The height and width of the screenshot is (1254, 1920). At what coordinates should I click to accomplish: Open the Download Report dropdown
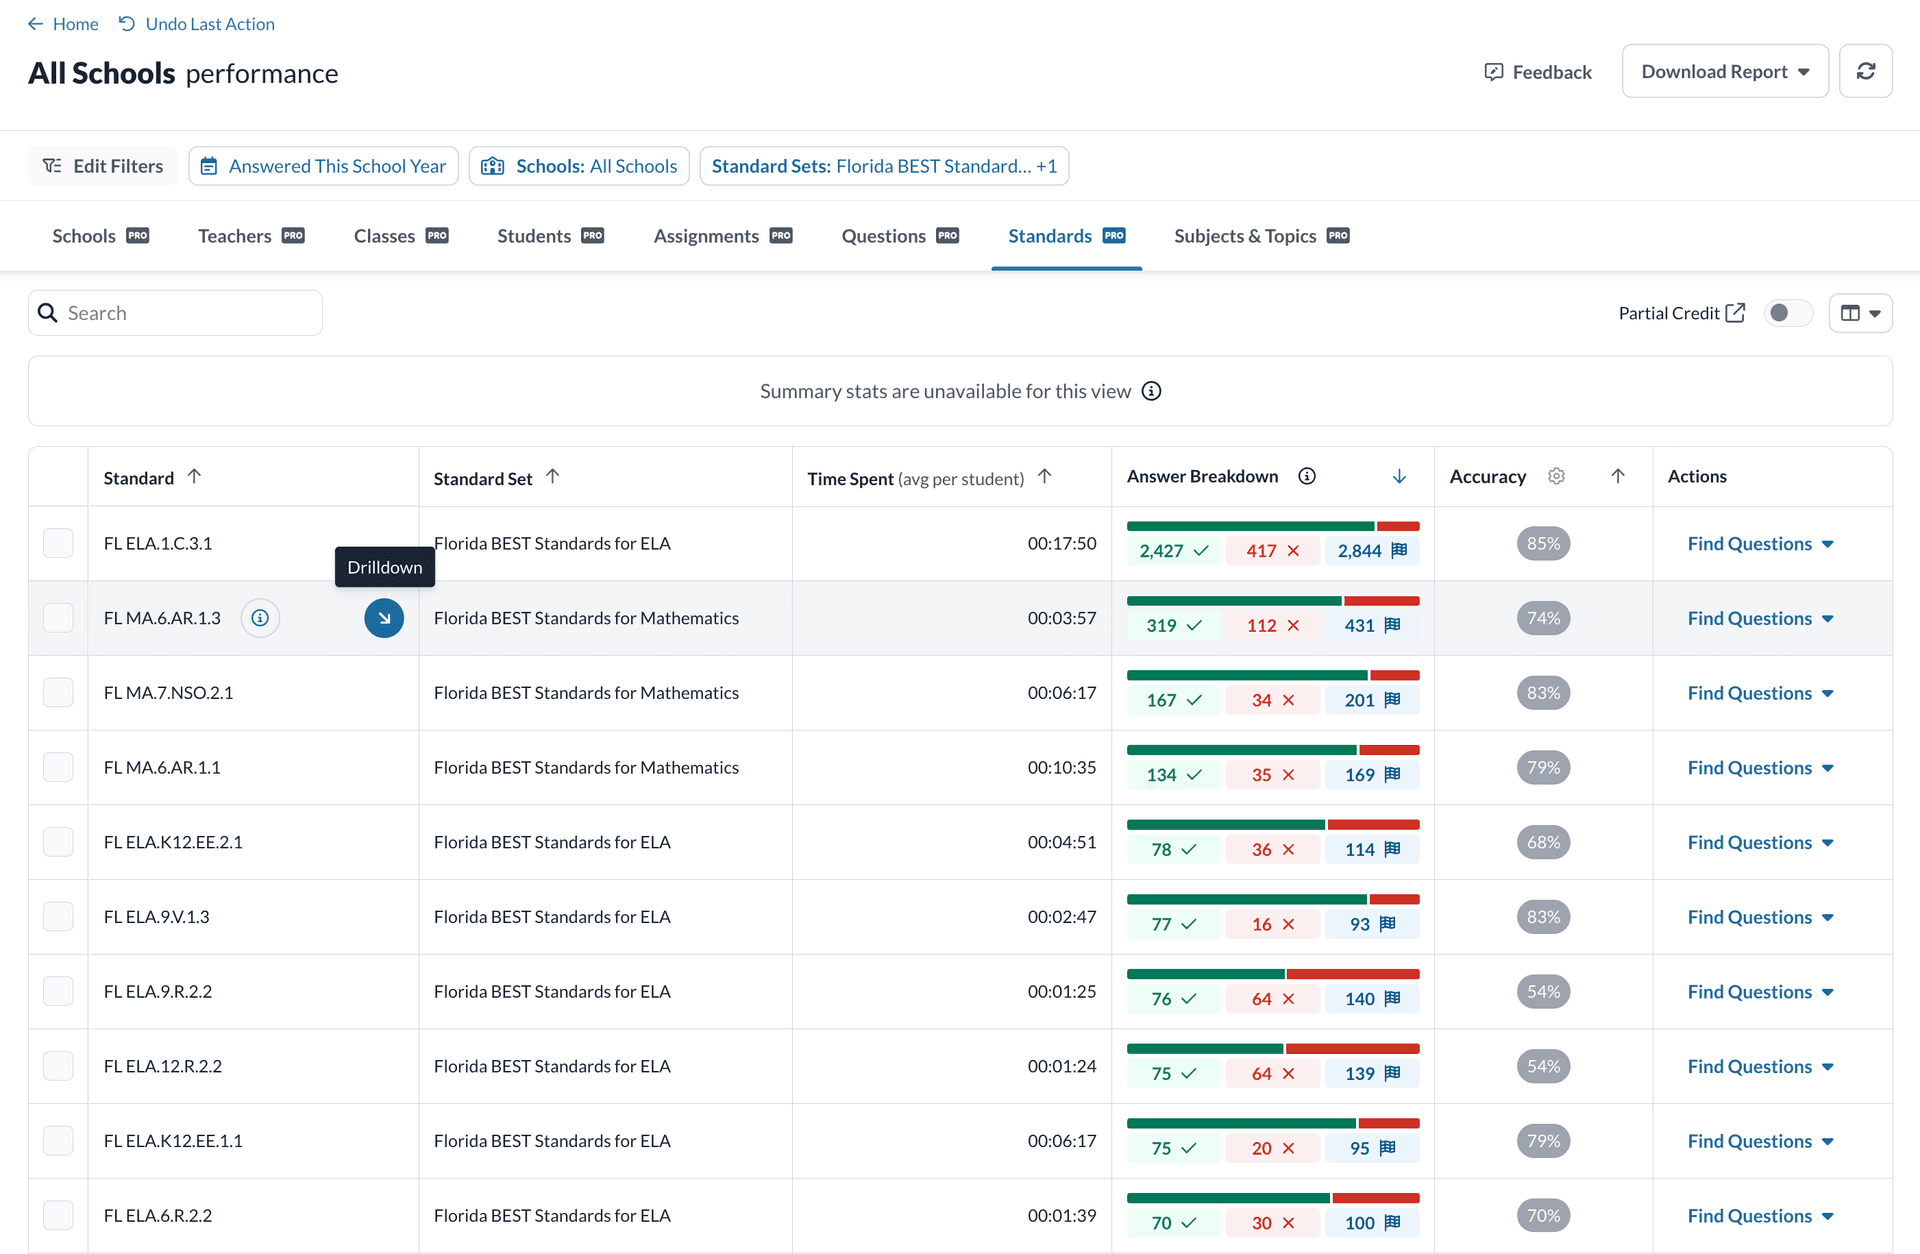click(1724, 71)
